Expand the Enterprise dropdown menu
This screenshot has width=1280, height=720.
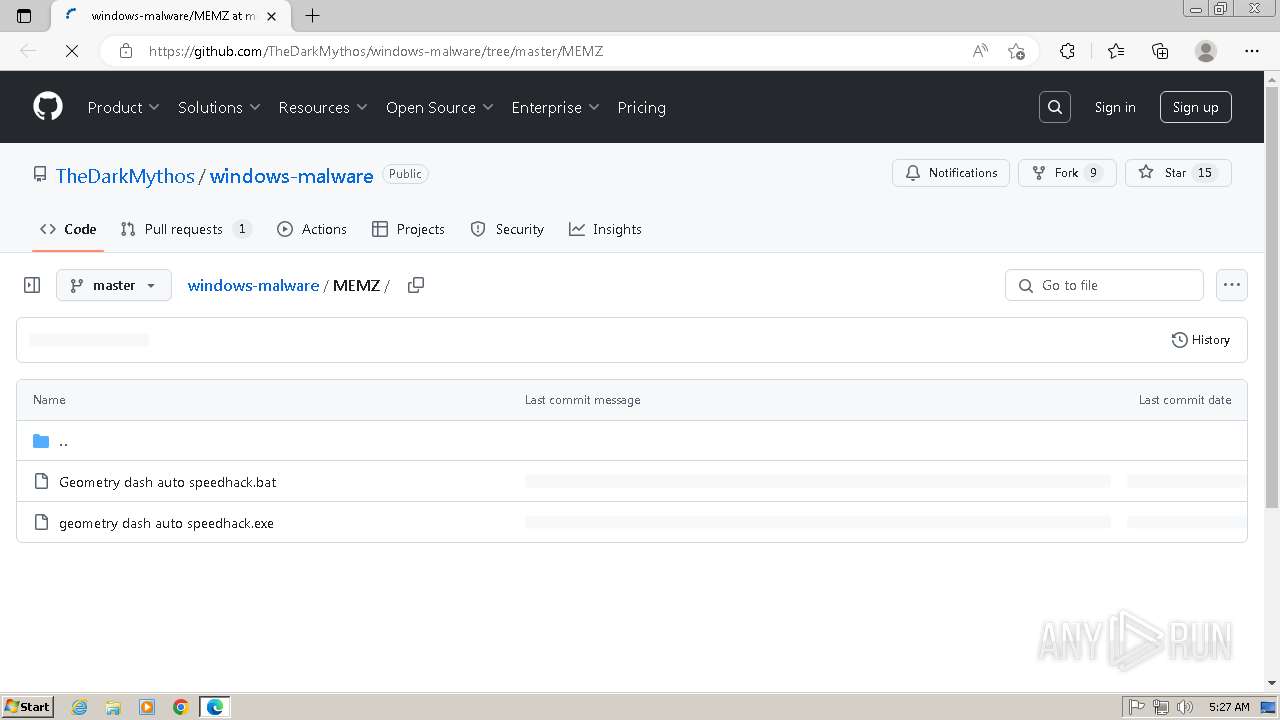[555, 107]
